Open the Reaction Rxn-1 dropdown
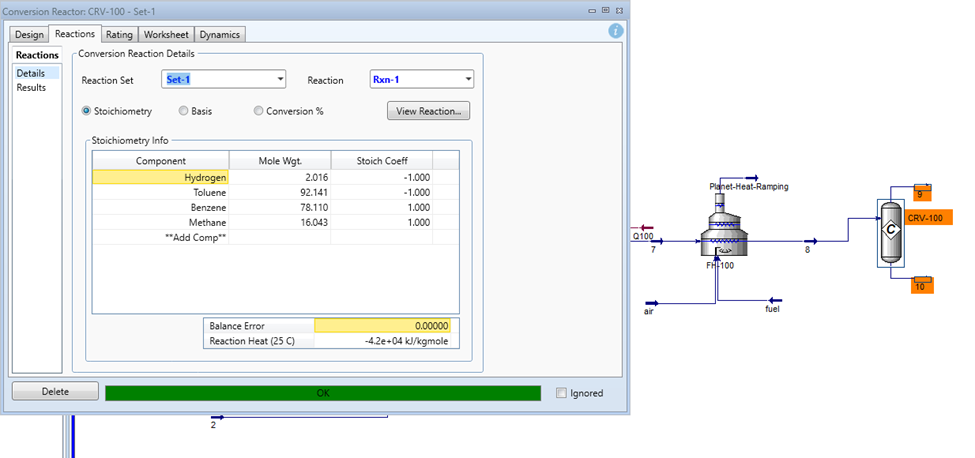 (x=422, y=80)
